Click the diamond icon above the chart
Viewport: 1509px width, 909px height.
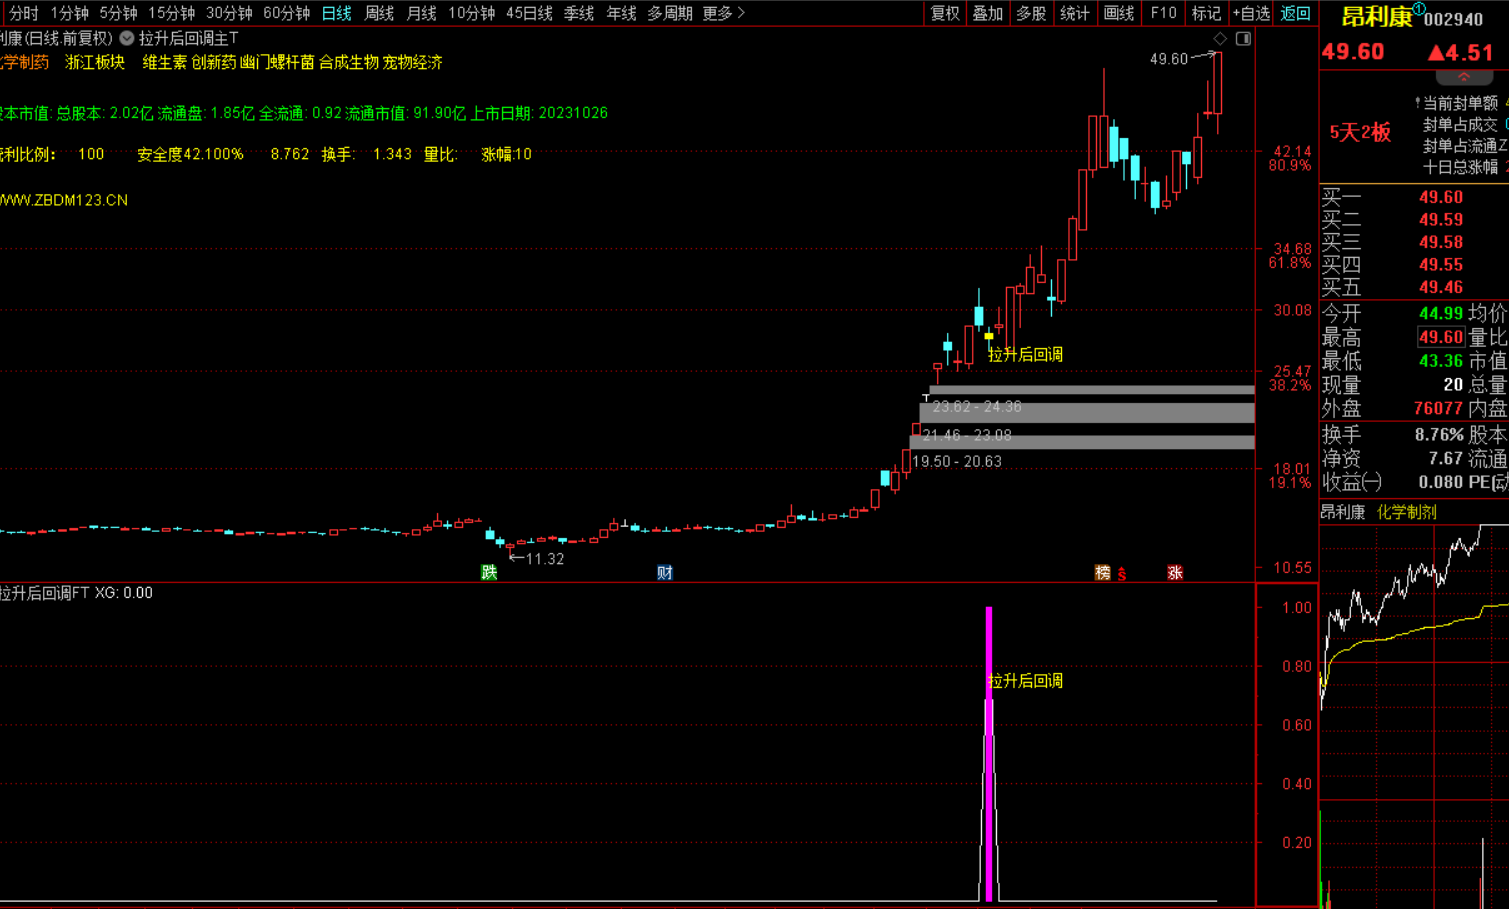click(x=1220, y=39)
